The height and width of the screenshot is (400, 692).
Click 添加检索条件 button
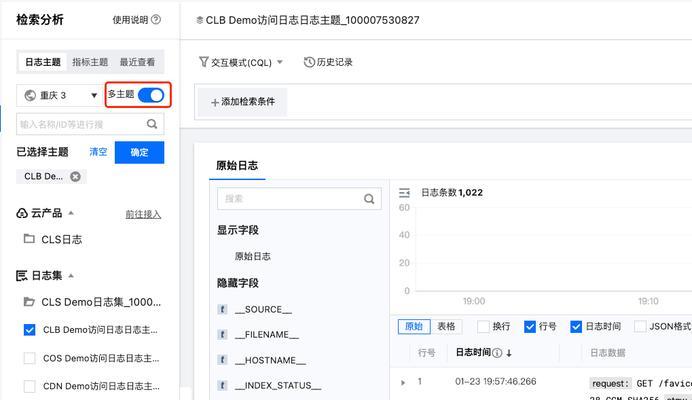[x=242, y=102]
